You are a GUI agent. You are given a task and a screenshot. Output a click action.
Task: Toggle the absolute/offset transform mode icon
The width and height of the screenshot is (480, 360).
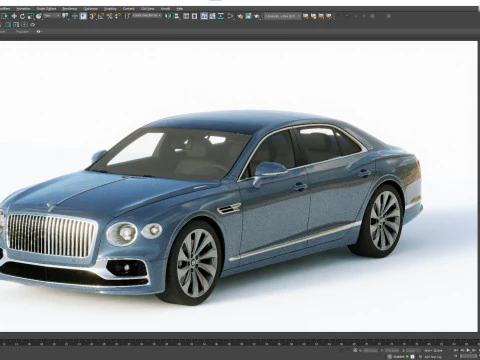coord(355,350)
